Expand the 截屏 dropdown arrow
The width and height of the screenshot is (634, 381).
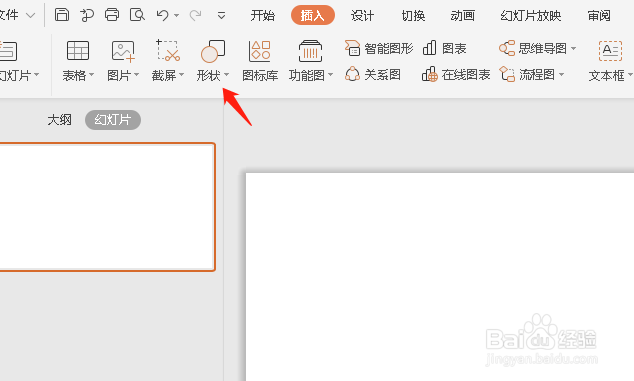tap(181, 74)
